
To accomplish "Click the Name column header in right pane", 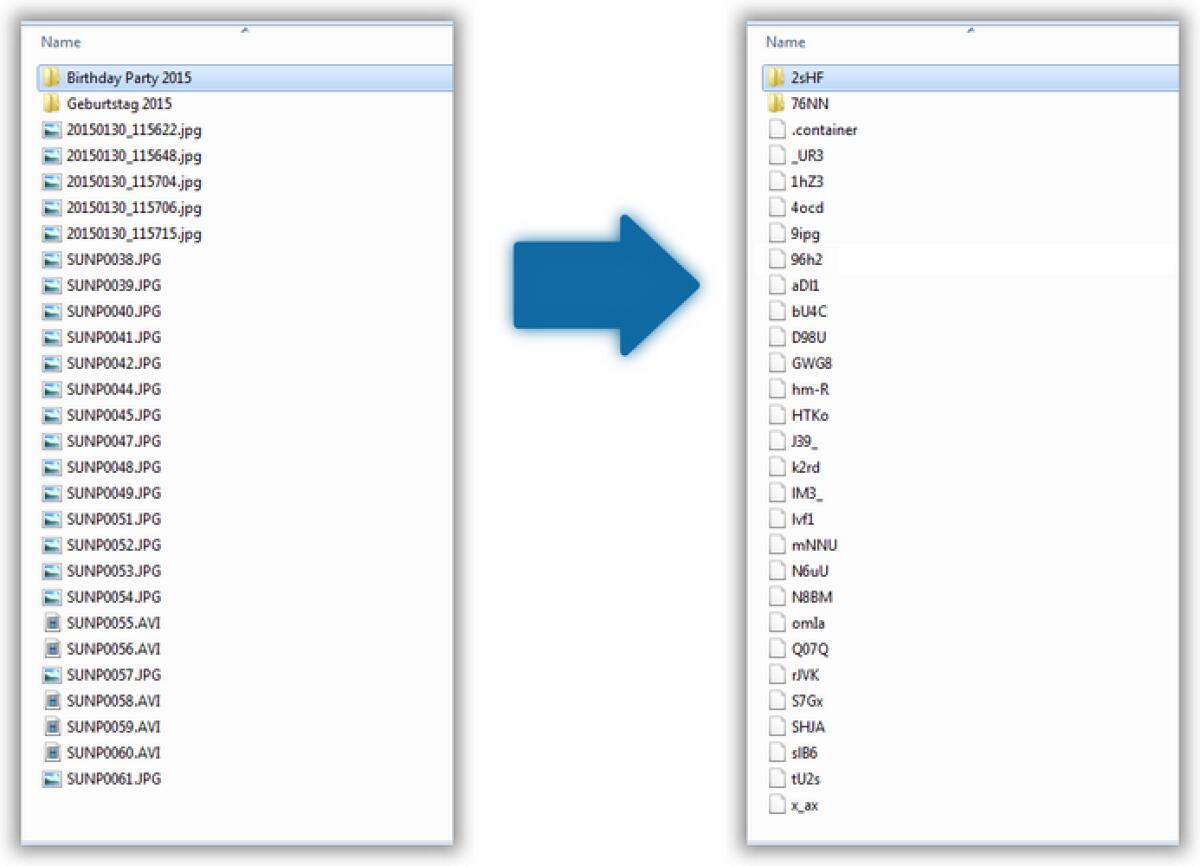I will pos(785,42).
